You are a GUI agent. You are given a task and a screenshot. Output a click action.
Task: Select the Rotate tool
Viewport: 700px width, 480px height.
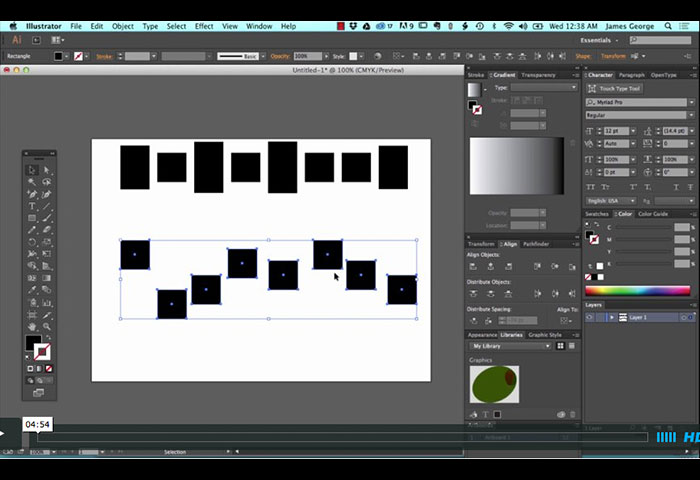(32, 242)
